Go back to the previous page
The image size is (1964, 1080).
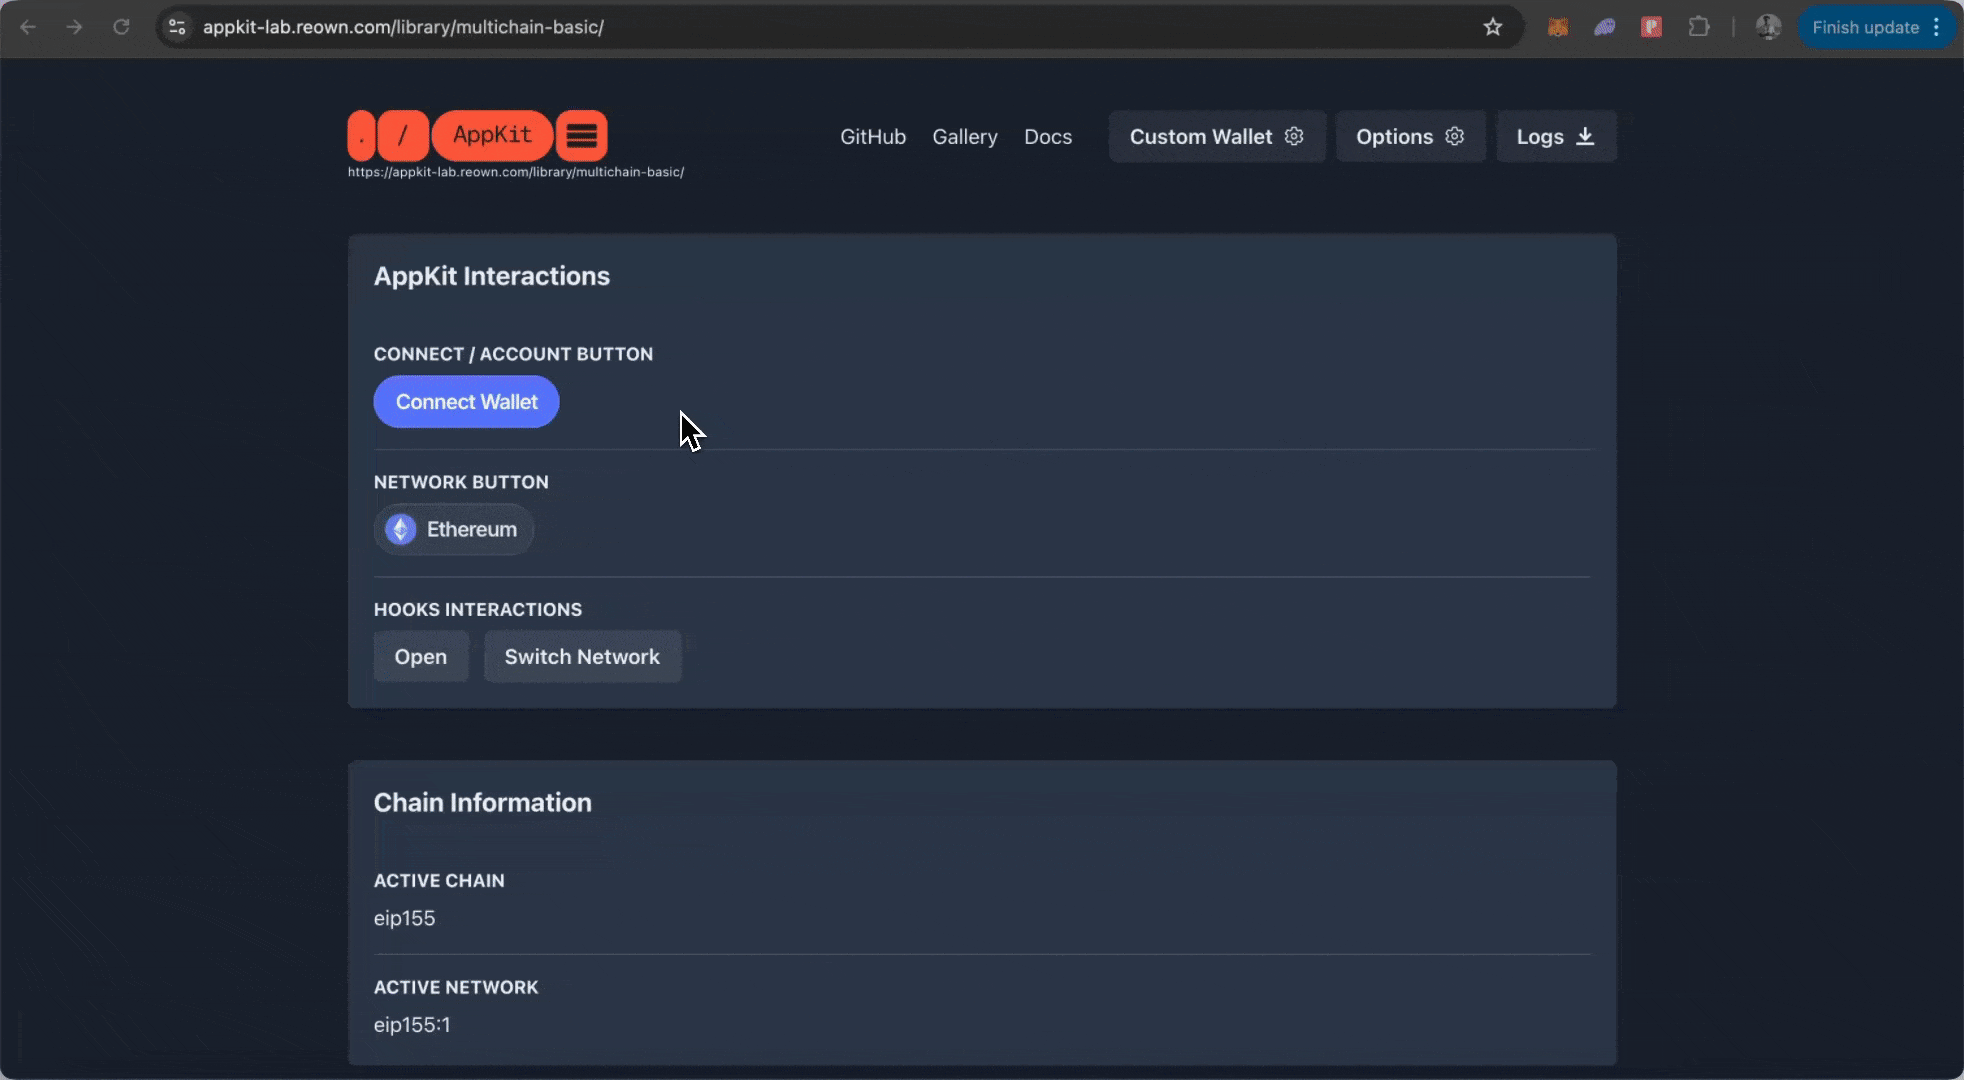28,27
